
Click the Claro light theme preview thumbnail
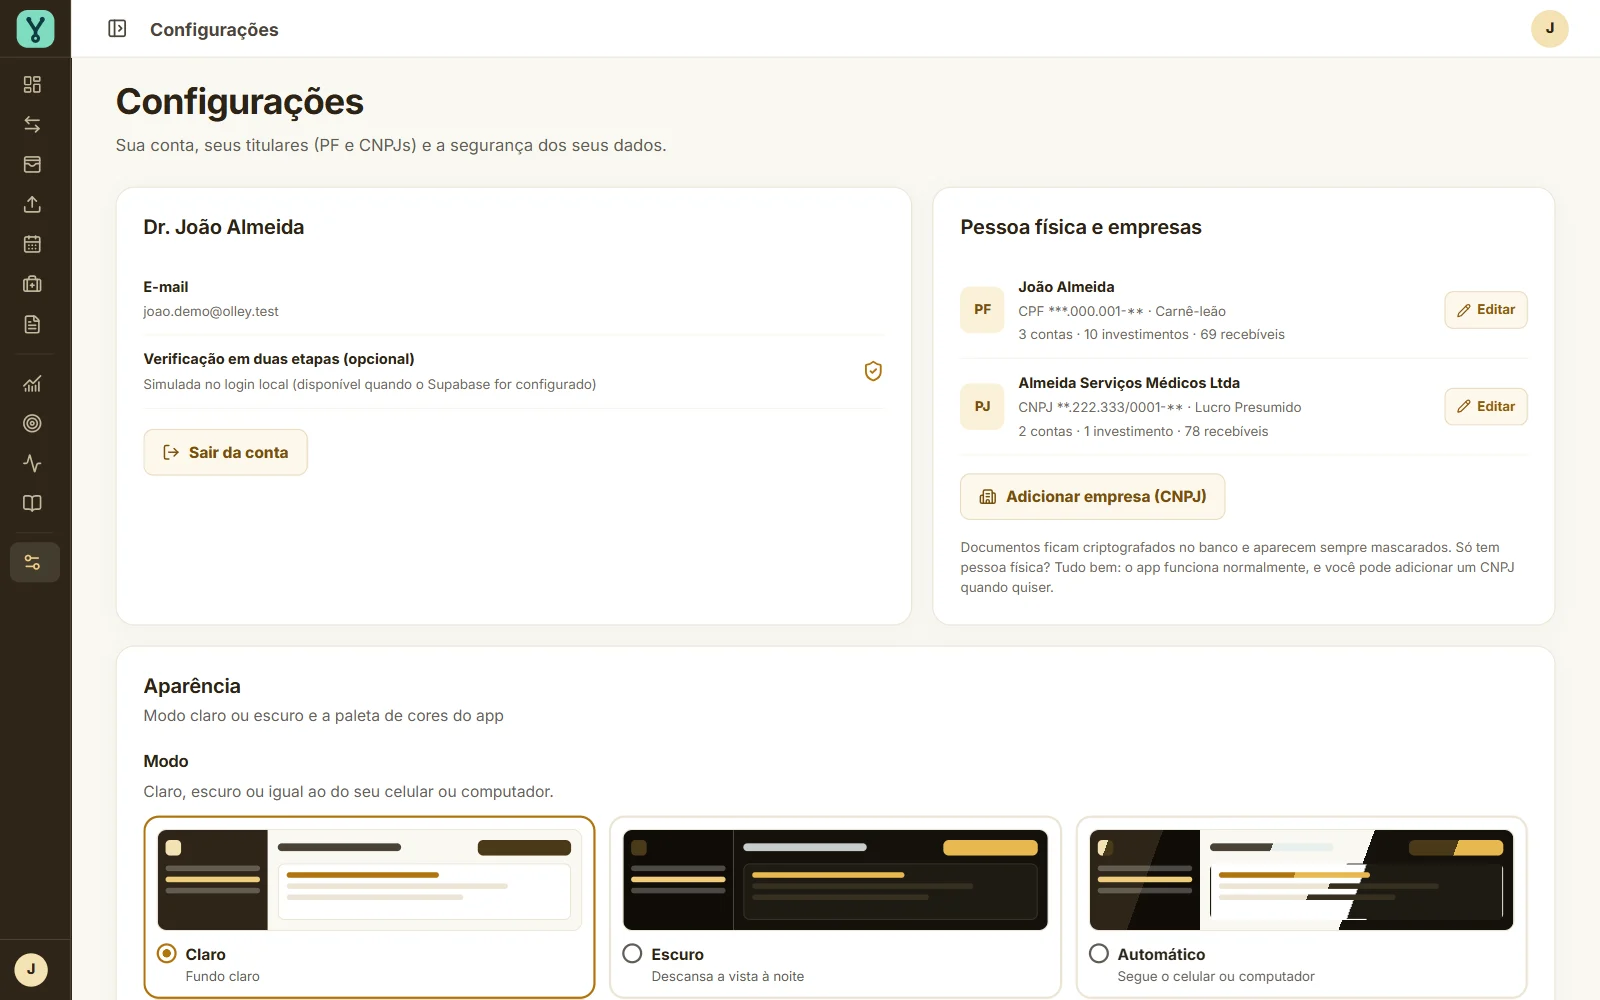(x=369, y=880)
